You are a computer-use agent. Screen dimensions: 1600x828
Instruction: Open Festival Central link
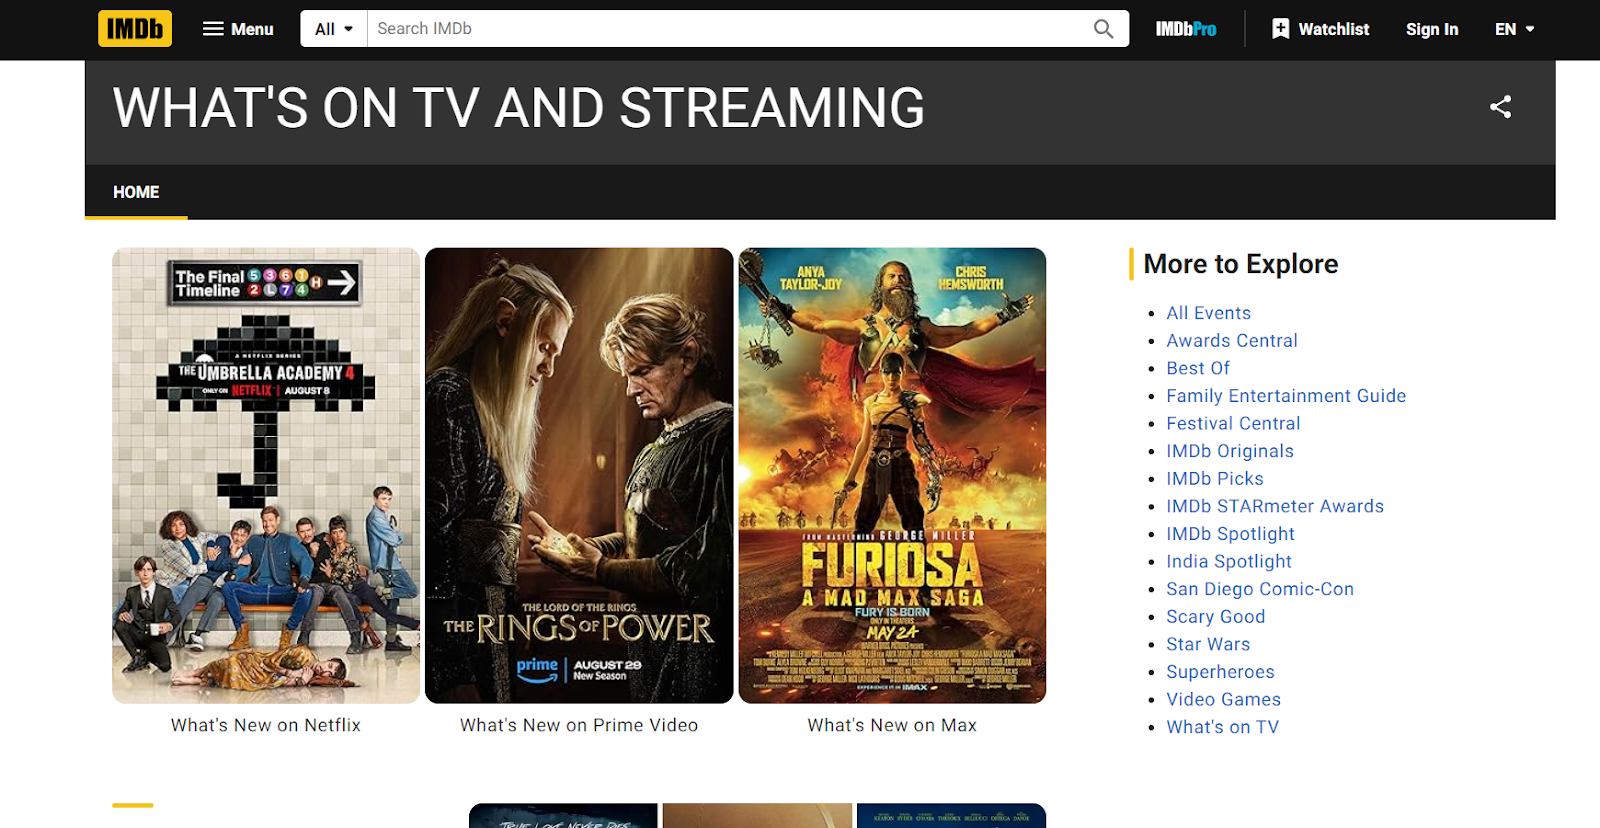[x=1233, y=424]
